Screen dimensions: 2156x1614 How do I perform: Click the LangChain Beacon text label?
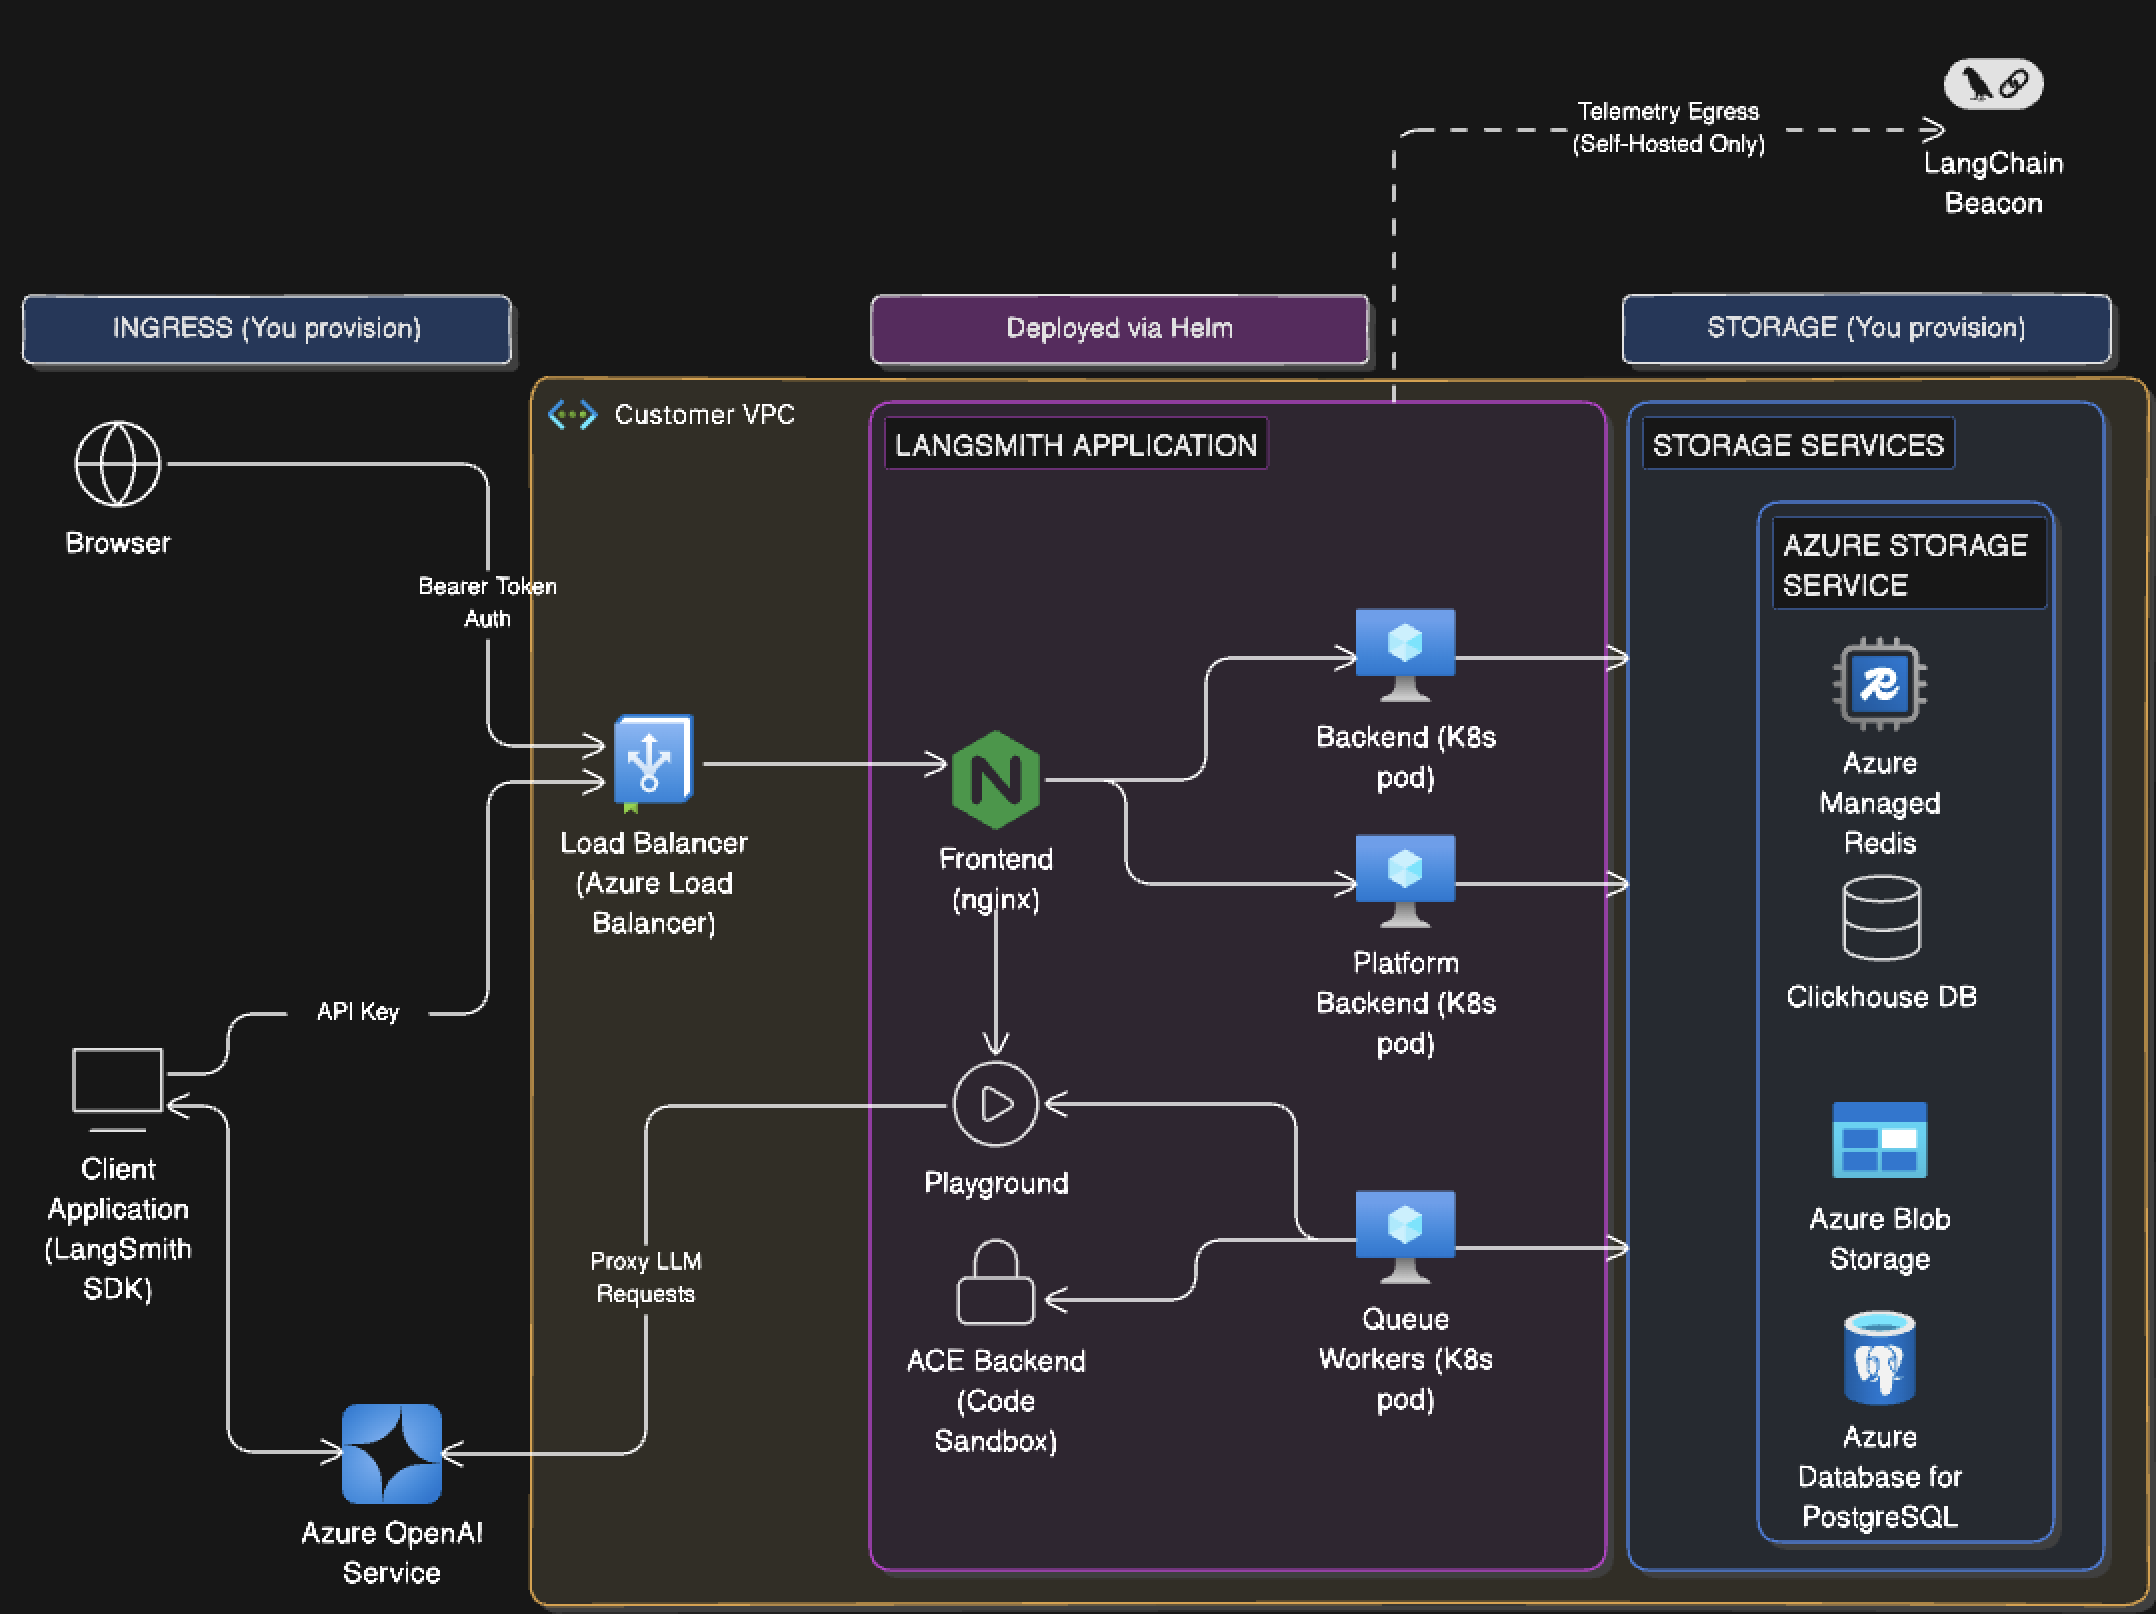click(x=1993, y=183)
